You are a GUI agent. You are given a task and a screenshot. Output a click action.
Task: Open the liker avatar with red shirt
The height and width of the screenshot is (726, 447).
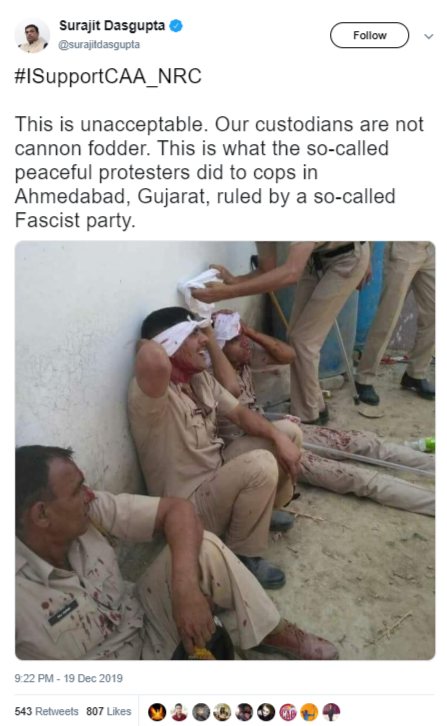tap(179, 712)
